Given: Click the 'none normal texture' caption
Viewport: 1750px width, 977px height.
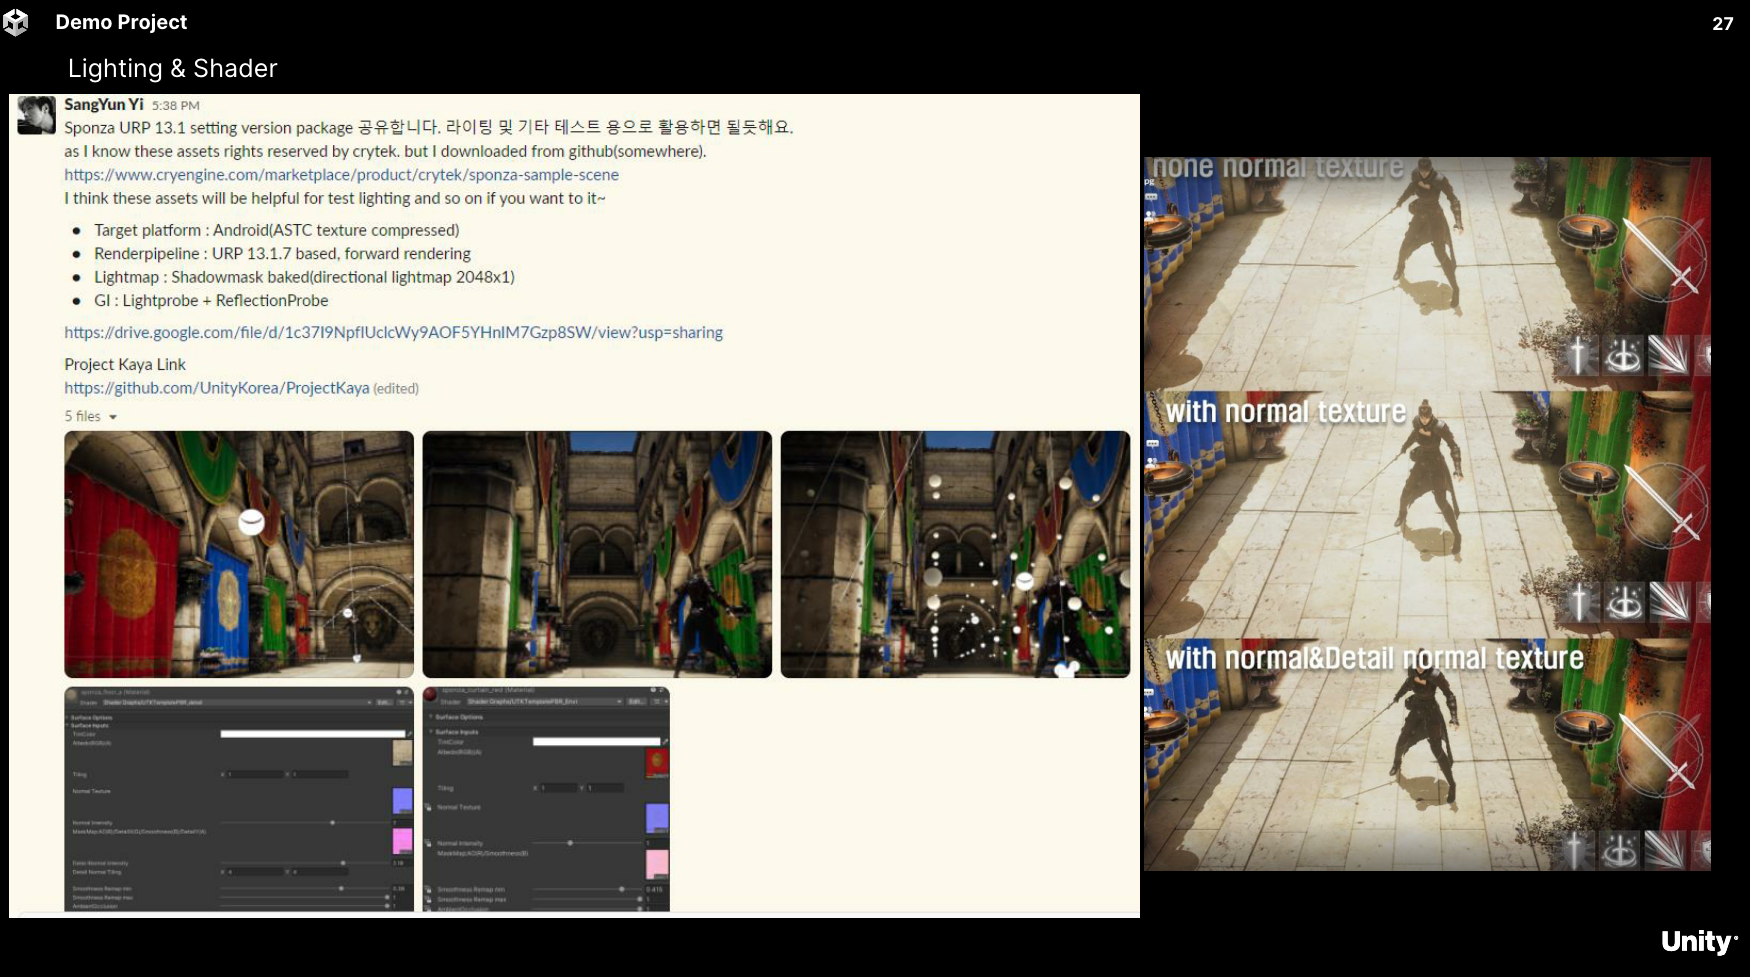Looking at the screenshot, I should tap(1278, 167).
